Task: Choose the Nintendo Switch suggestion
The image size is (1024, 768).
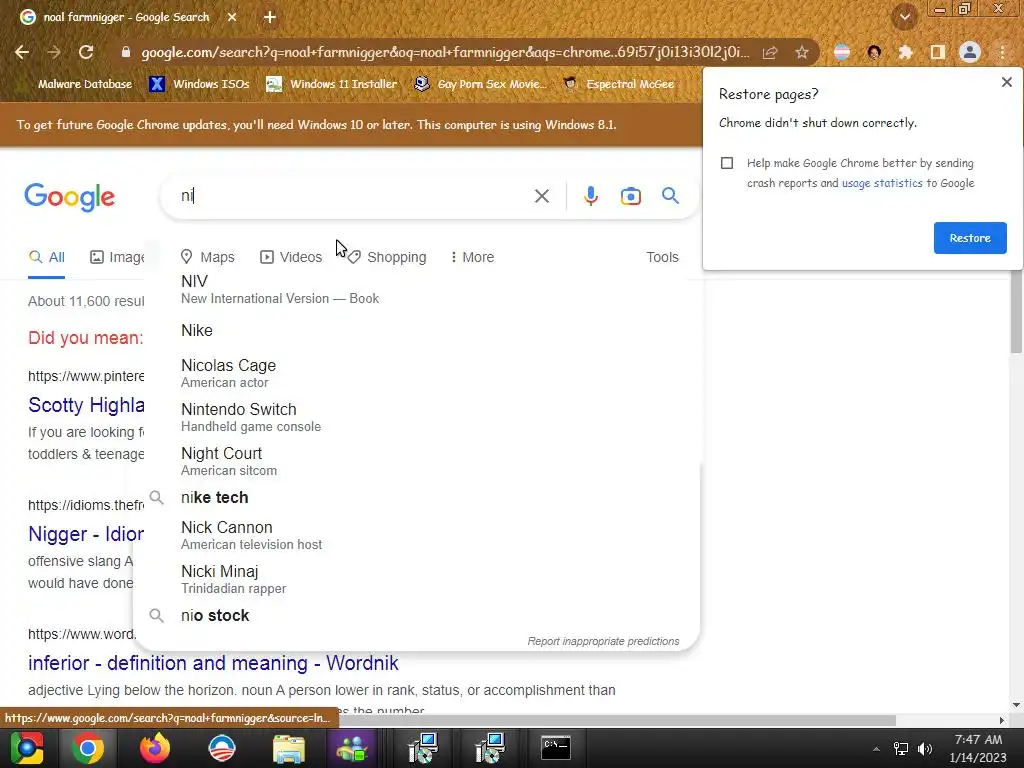Action: (x=417, y=417)
